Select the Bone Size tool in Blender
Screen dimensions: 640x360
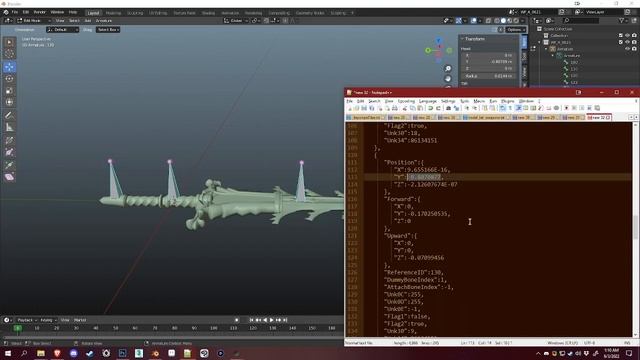9,152
